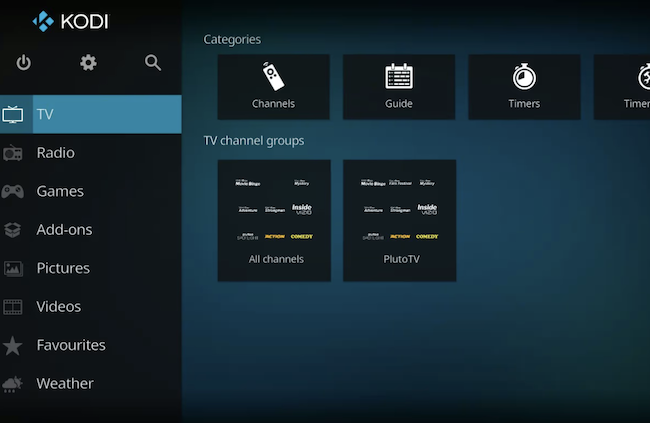
Task: Click the search magnifier icon
Action: 153,63
